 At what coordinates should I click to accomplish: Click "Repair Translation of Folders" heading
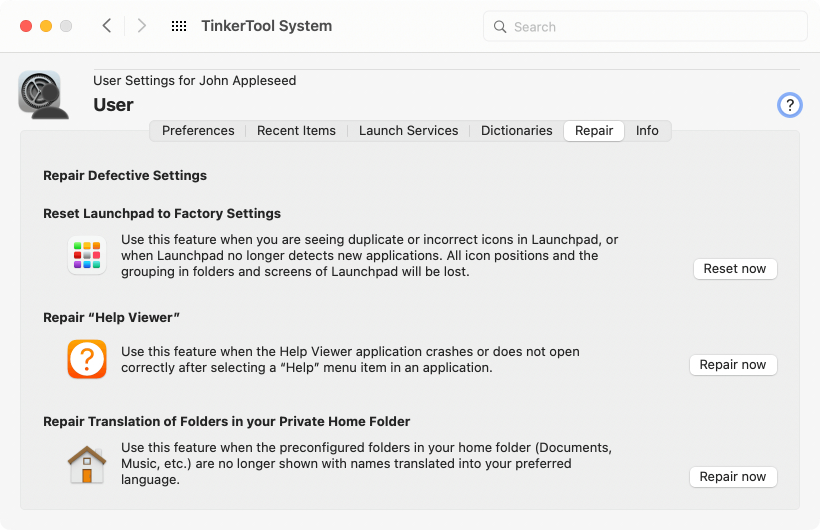click(x=226, y=422)
